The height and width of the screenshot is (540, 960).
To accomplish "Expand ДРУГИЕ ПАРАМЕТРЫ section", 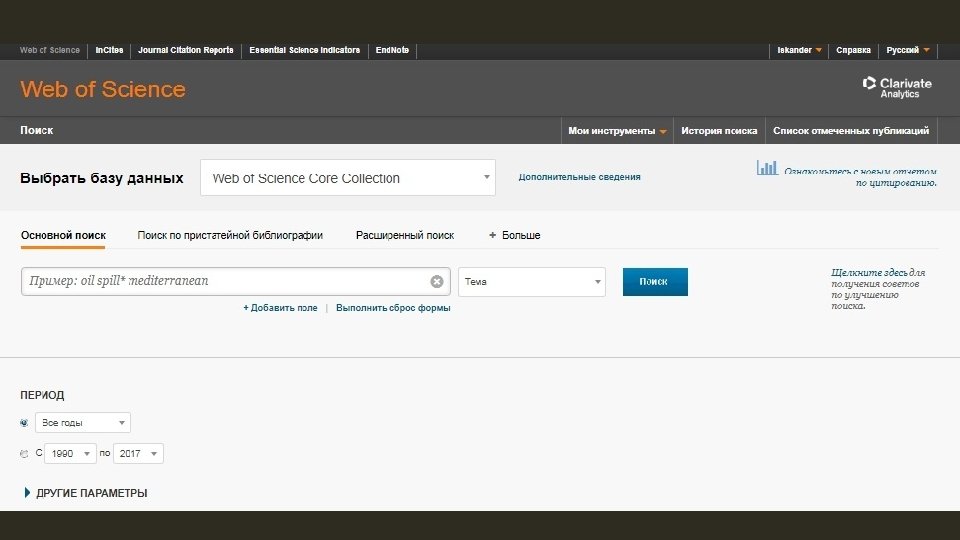I will [x=86, y=493].
